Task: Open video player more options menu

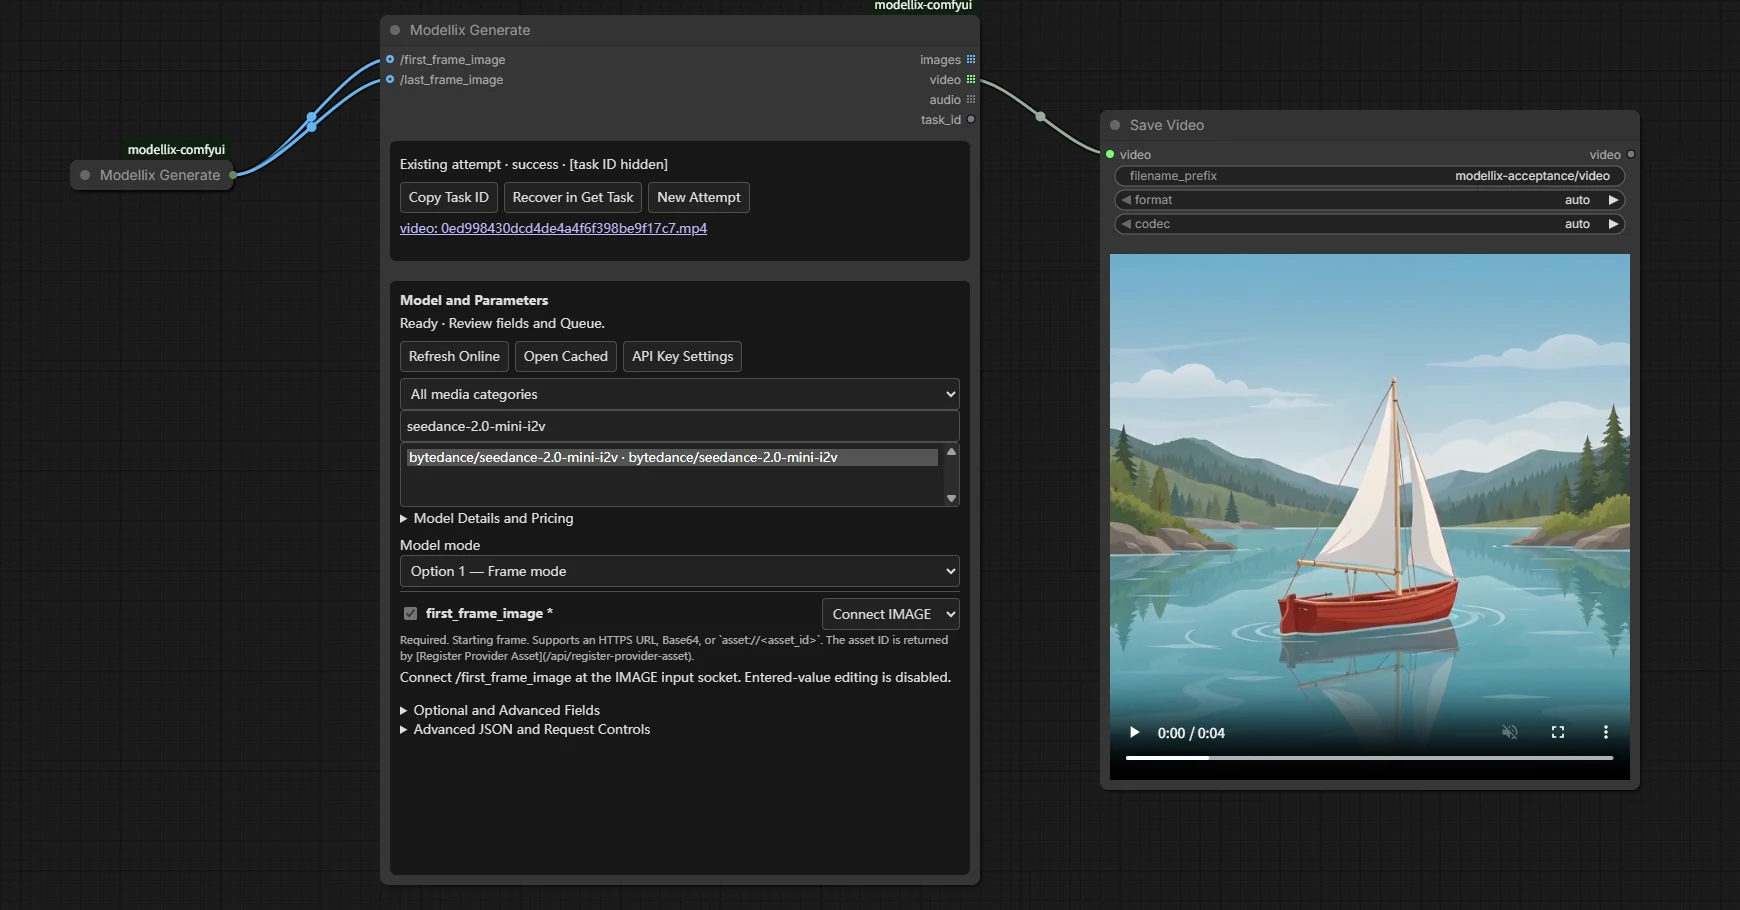Action: 1606,732
